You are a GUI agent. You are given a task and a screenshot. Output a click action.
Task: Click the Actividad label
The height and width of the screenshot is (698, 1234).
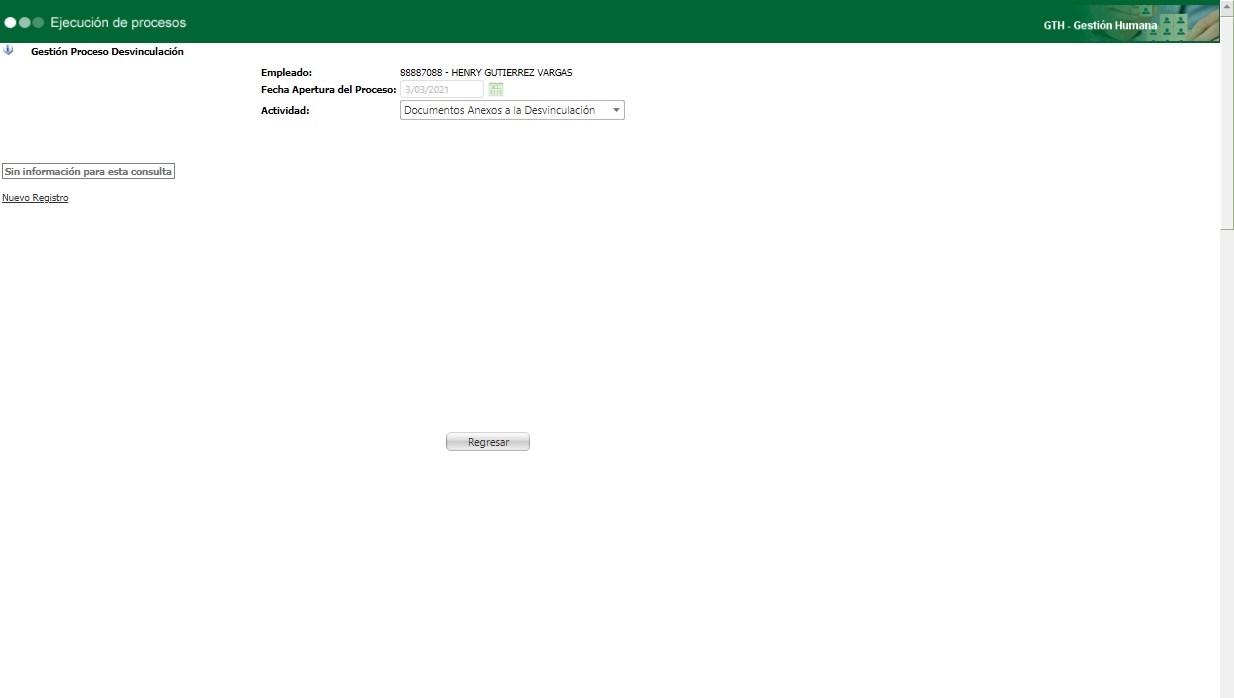[285, 111]
